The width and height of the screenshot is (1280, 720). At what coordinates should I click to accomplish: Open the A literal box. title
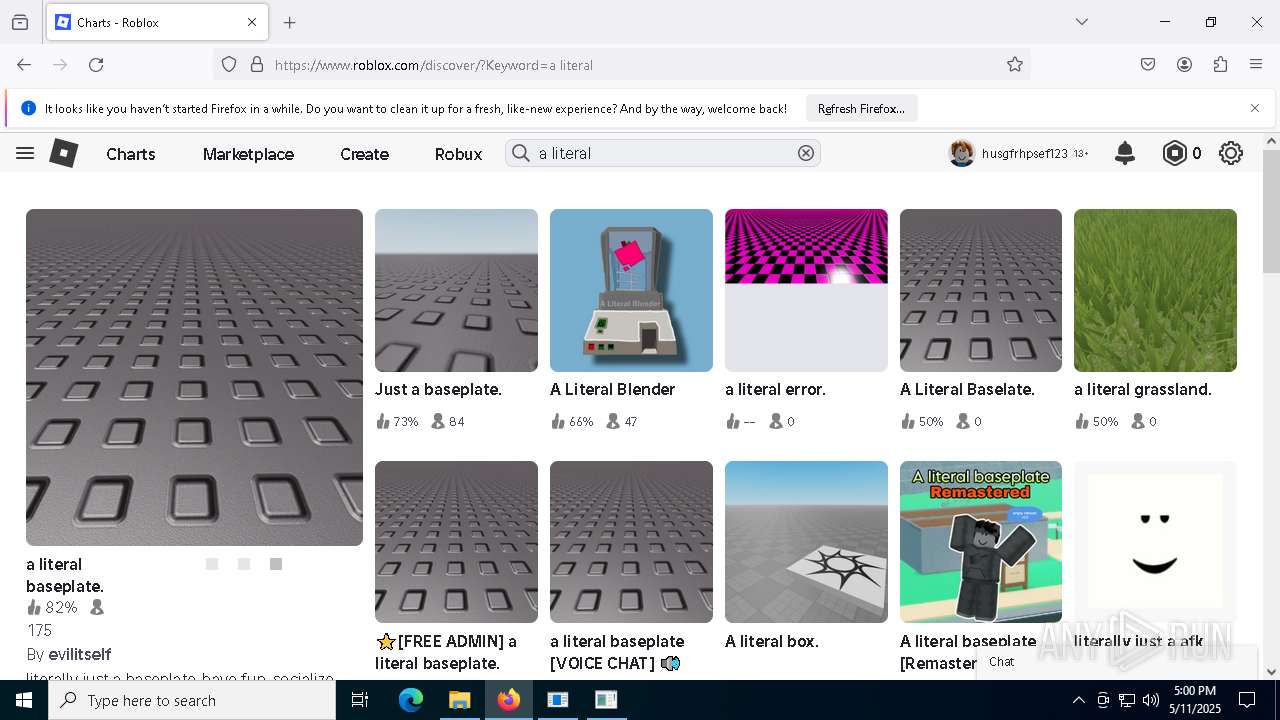(772, 641)
